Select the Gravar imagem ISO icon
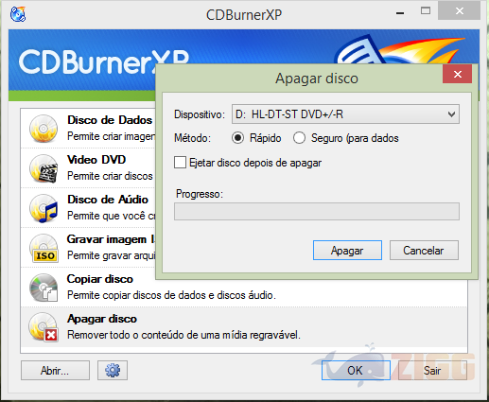The image size is (489, 402). click(43, 248)
